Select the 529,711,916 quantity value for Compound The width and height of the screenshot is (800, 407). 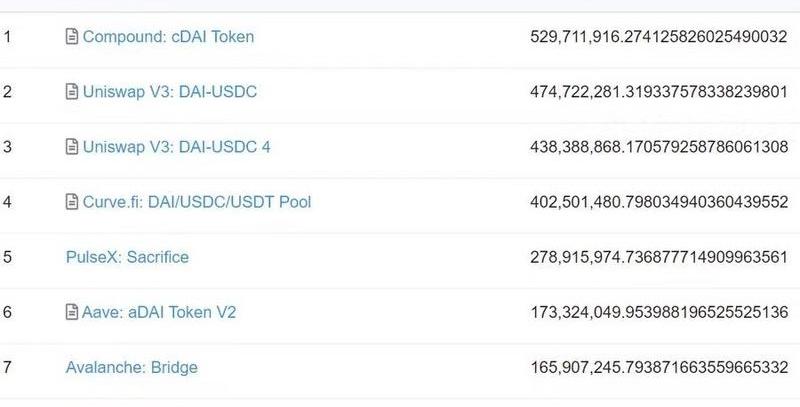[659, 37]
